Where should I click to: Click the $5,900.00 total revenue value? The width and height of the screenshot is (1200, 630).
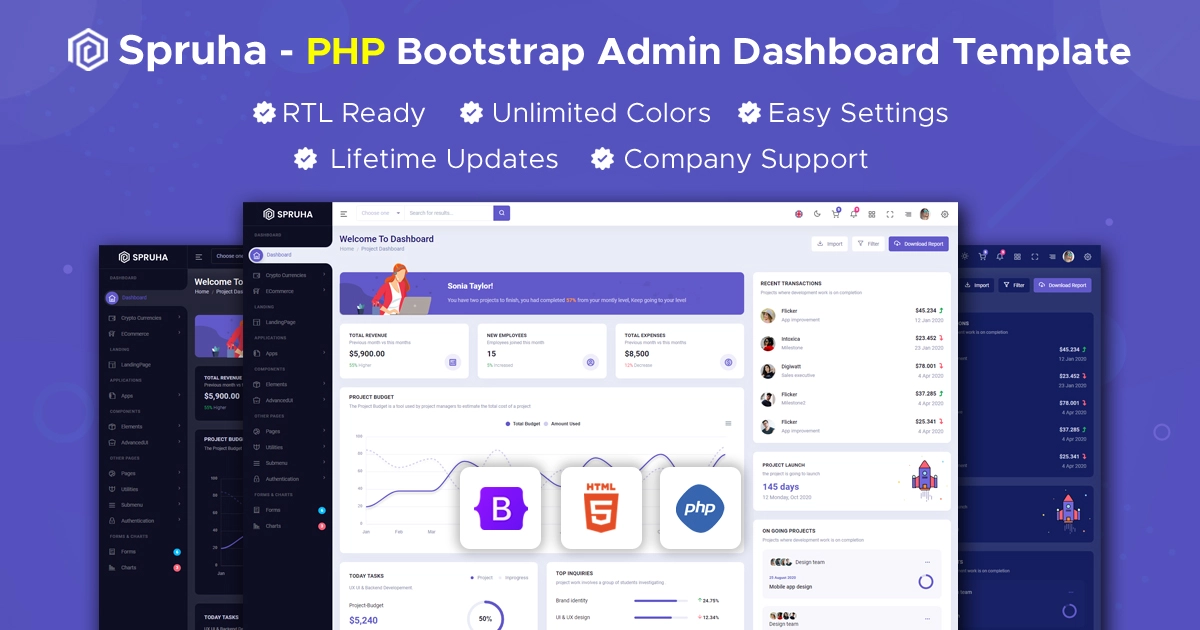point(367,354)
